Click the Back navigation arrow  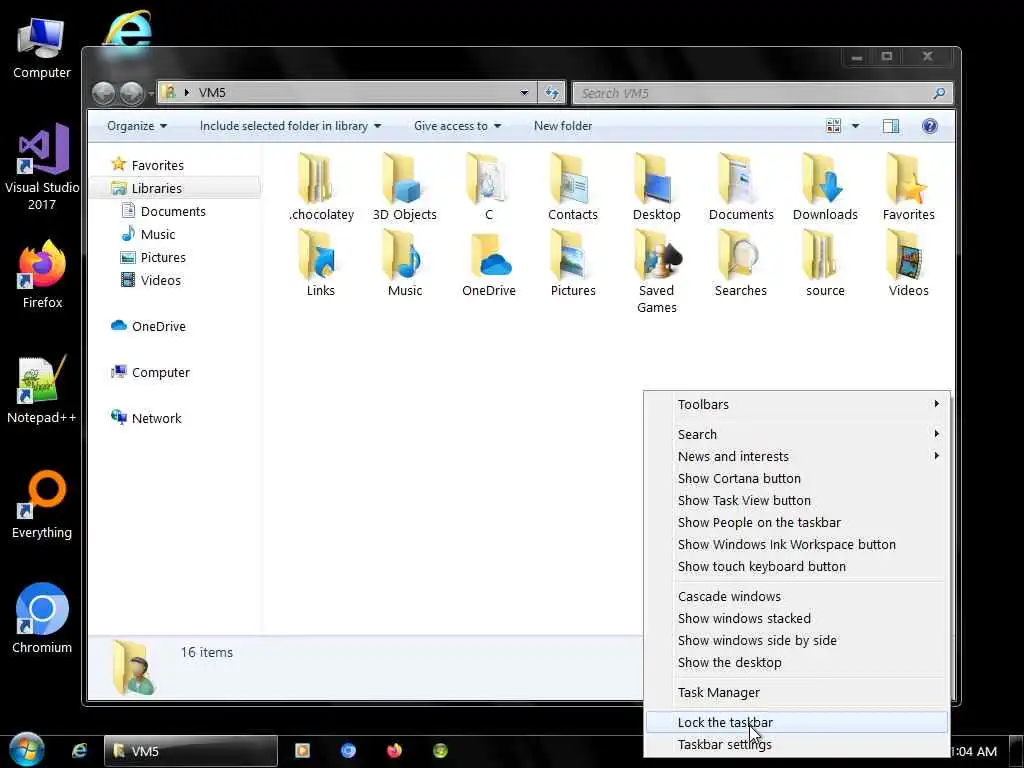103,93
